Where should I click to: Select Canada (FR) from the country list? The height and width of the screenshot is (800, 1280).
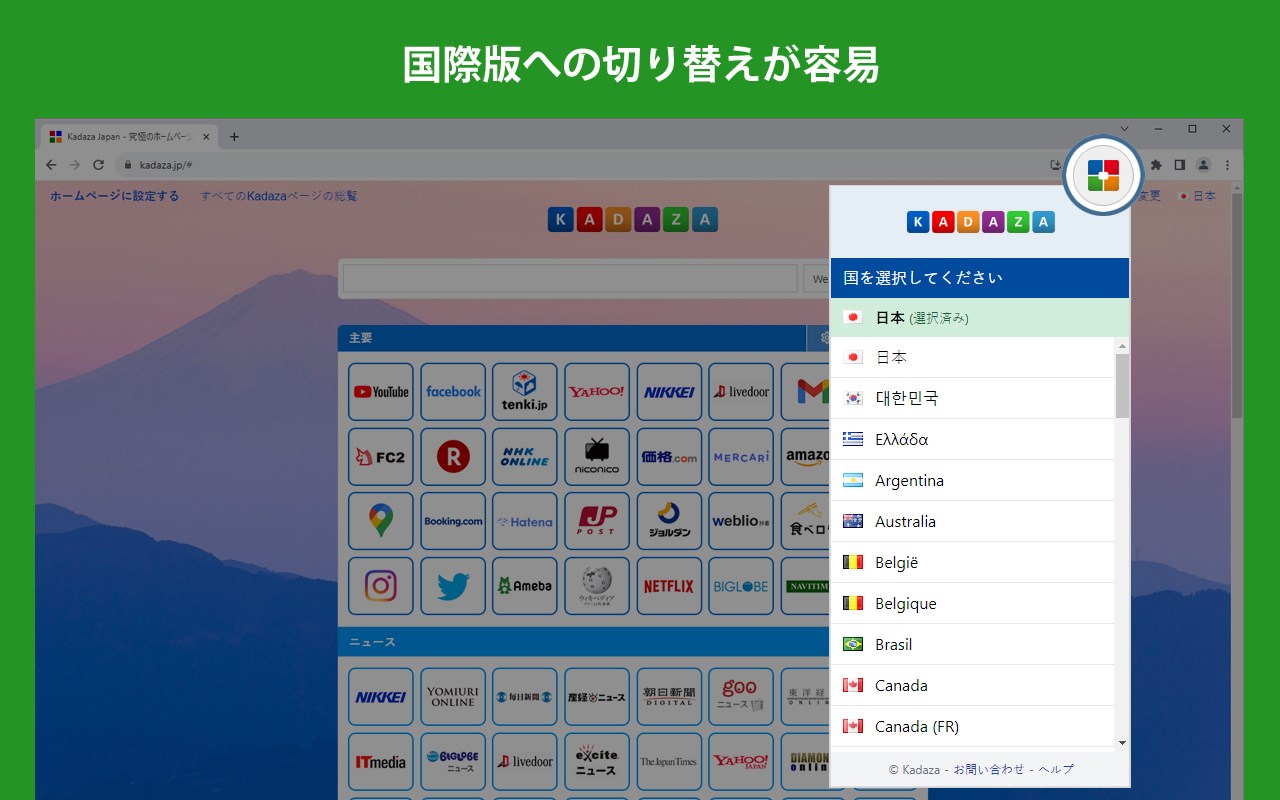pos(972,726)
